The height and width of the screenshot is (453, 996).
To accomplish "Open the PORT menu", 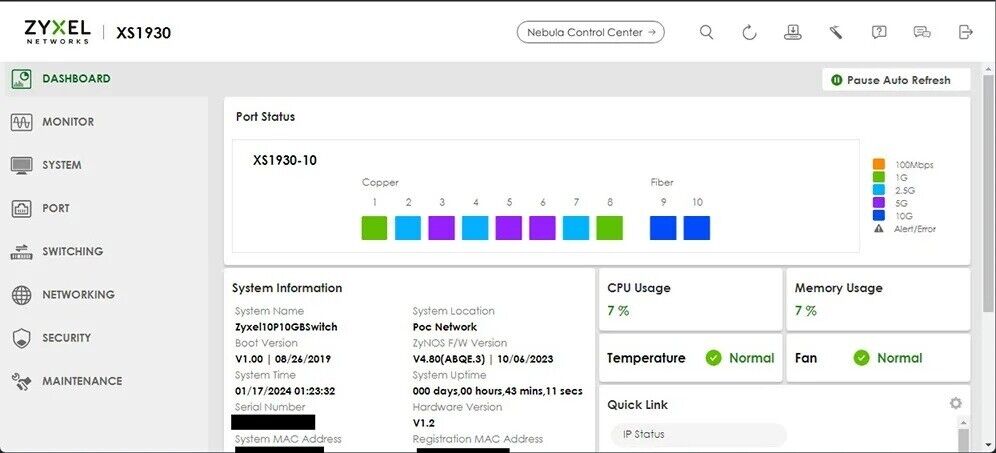I will click(x=56, y=208).
